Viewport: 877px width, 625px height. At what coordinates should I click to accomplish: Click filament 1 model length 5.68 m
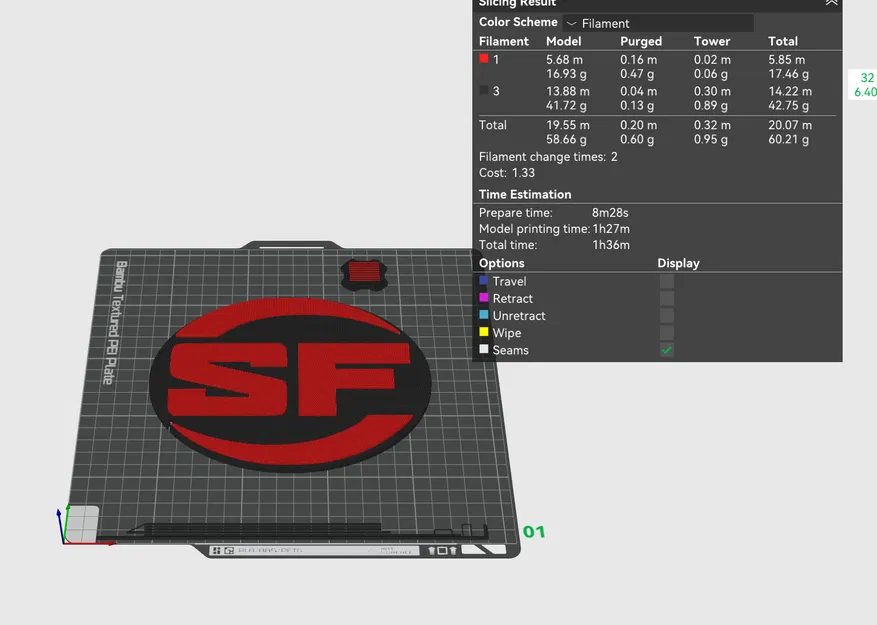pyautogui.click(x=564, y=59)
